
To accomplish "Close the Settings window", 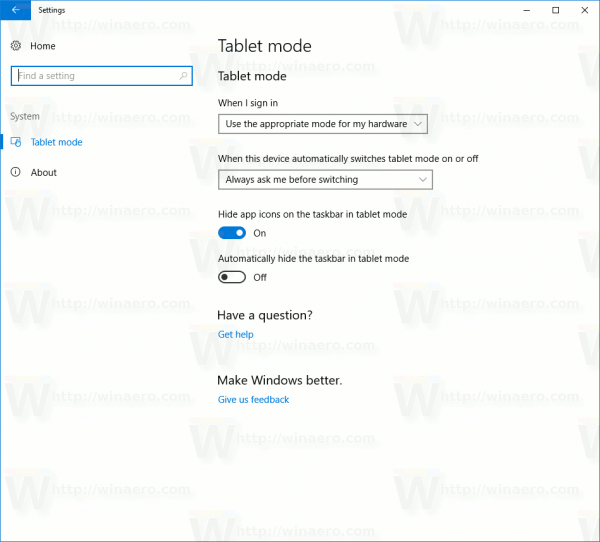I will click(585, 10).
